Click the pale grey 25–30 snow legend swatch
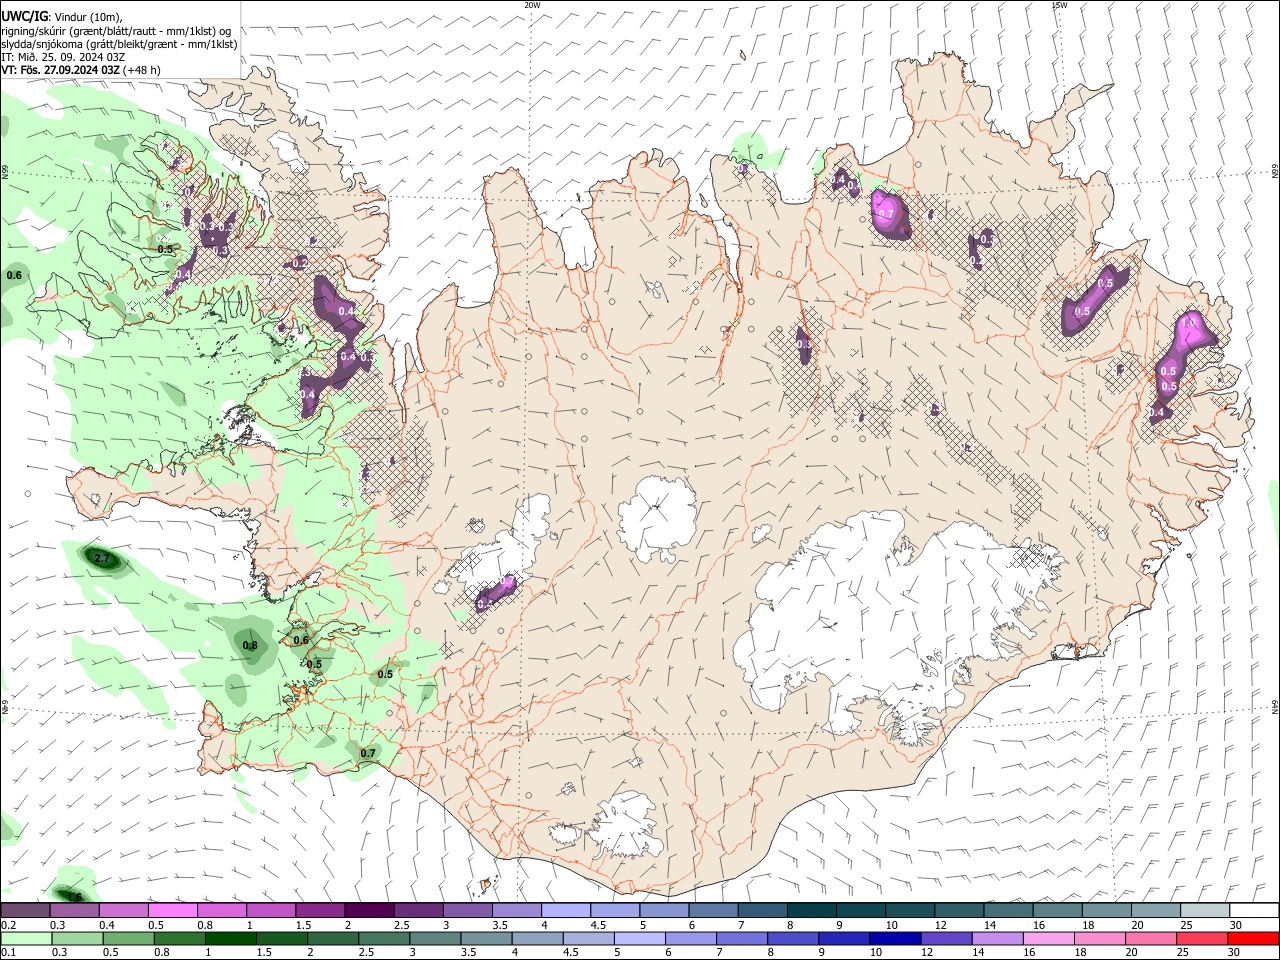This screenshot has width=1280, height=960. (1206, 910)
